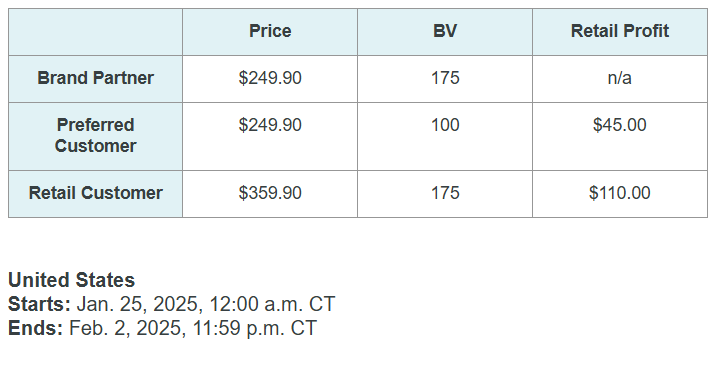718x373 pixels.
Task: Select the Preferred Customer row label
Action: [95, 135]
